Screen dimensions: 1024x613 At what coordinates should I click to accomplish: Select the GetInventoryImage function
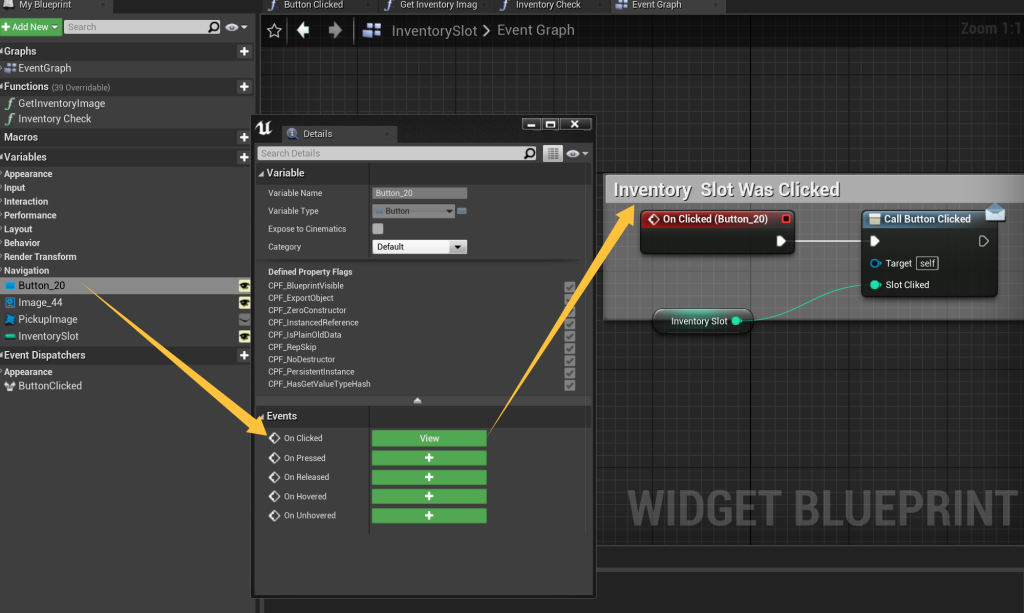[x=61, y=103]
